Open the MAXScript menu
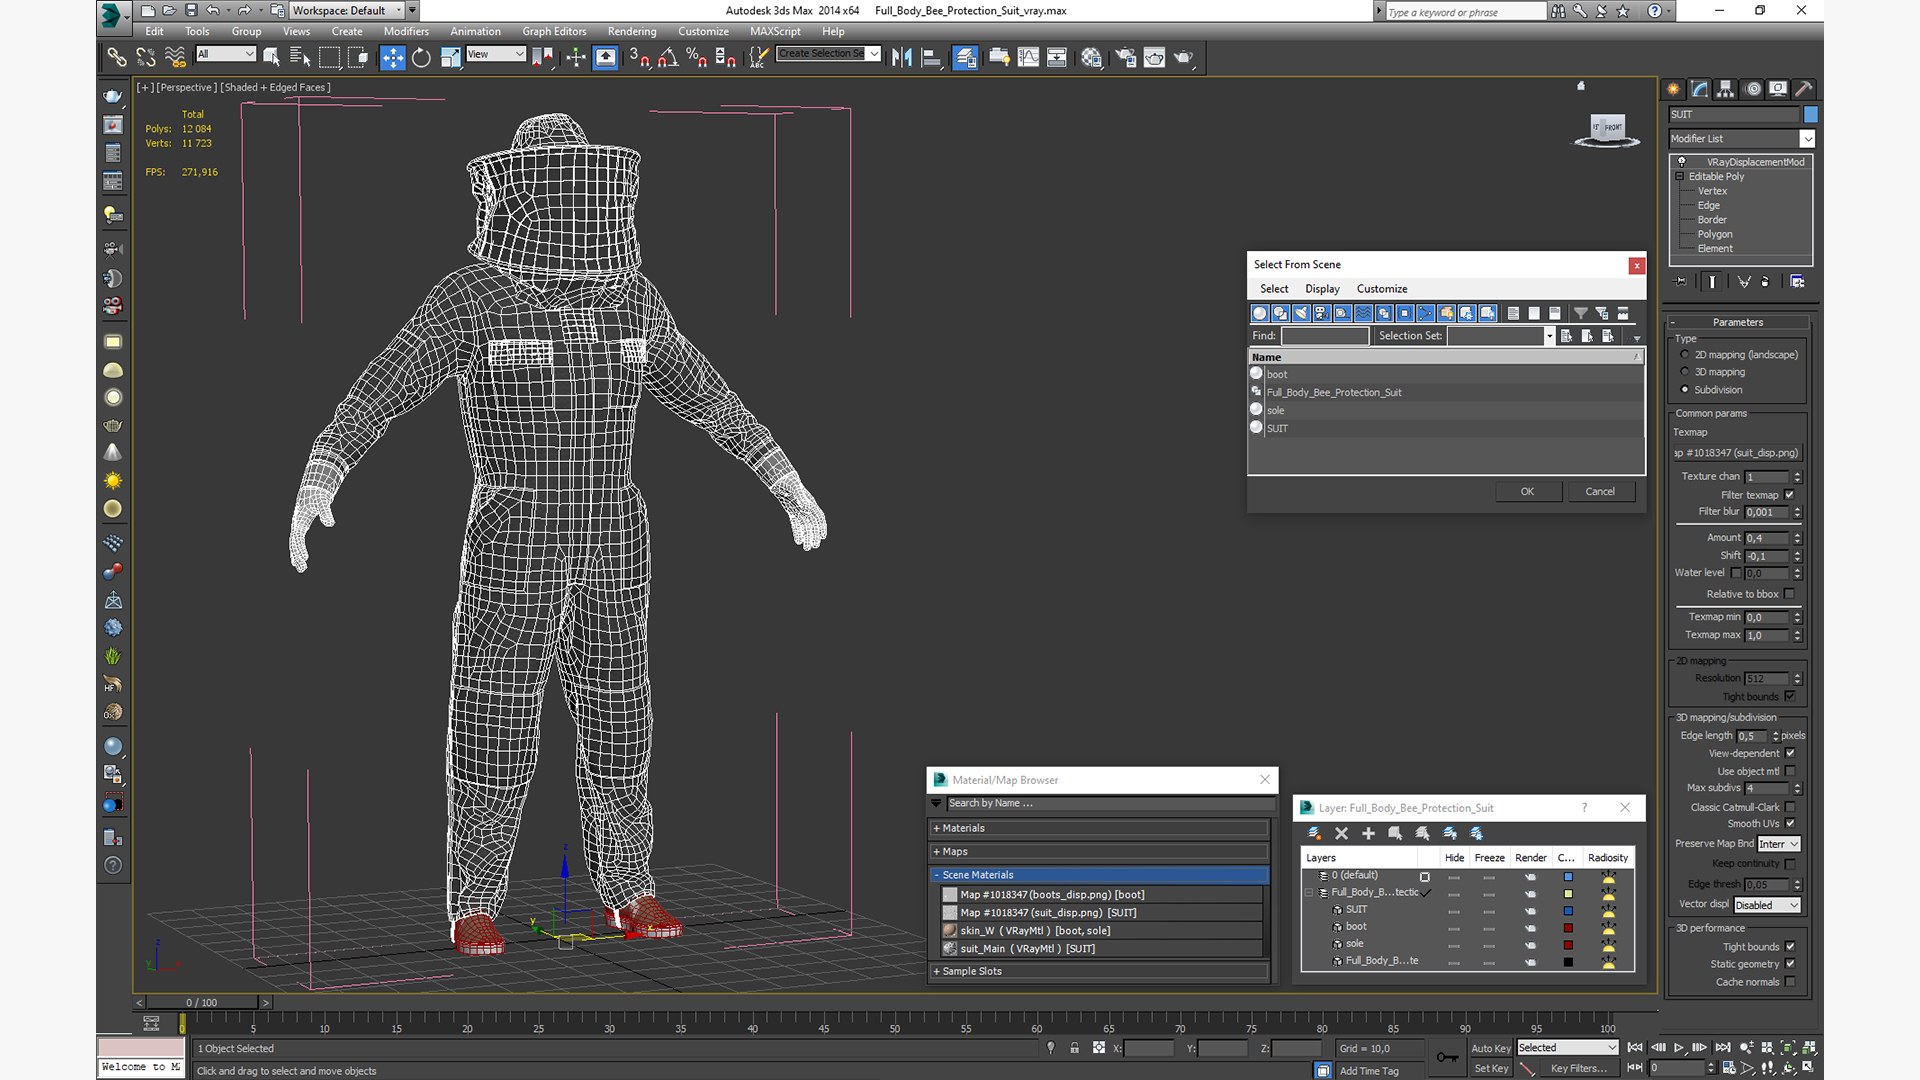The image size is (1920, 1080). click(775, 31)
